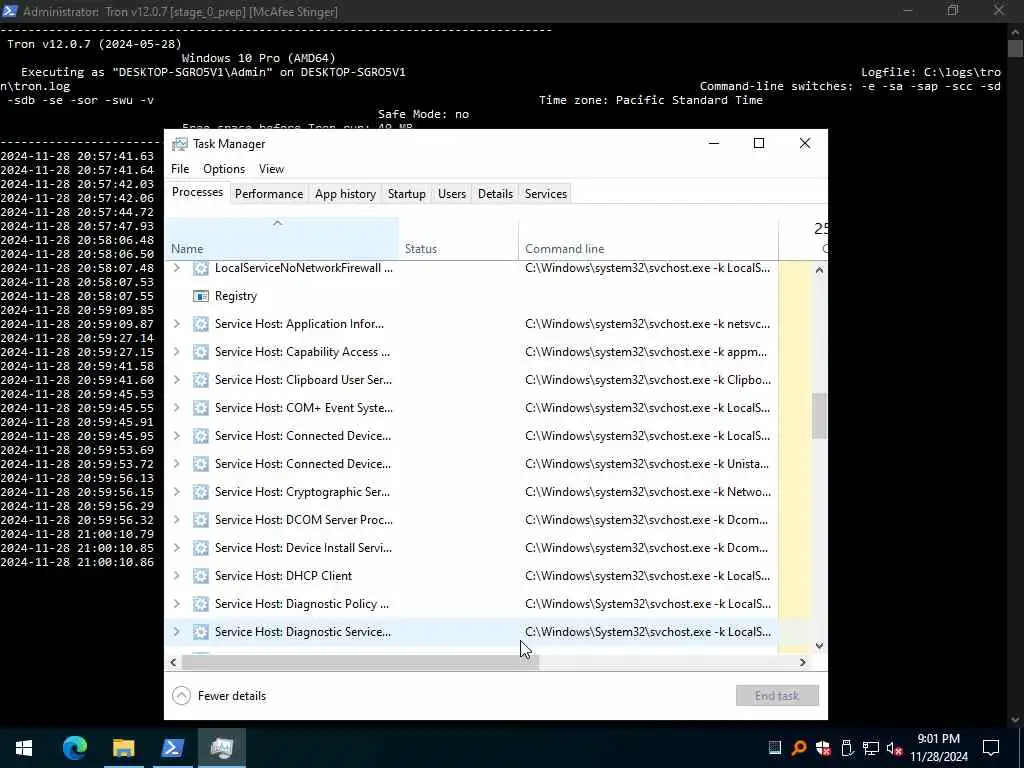The image size is (1024, 768).
Task: Expand Service Host: Application Infor... row
Action: click(176, 324)
